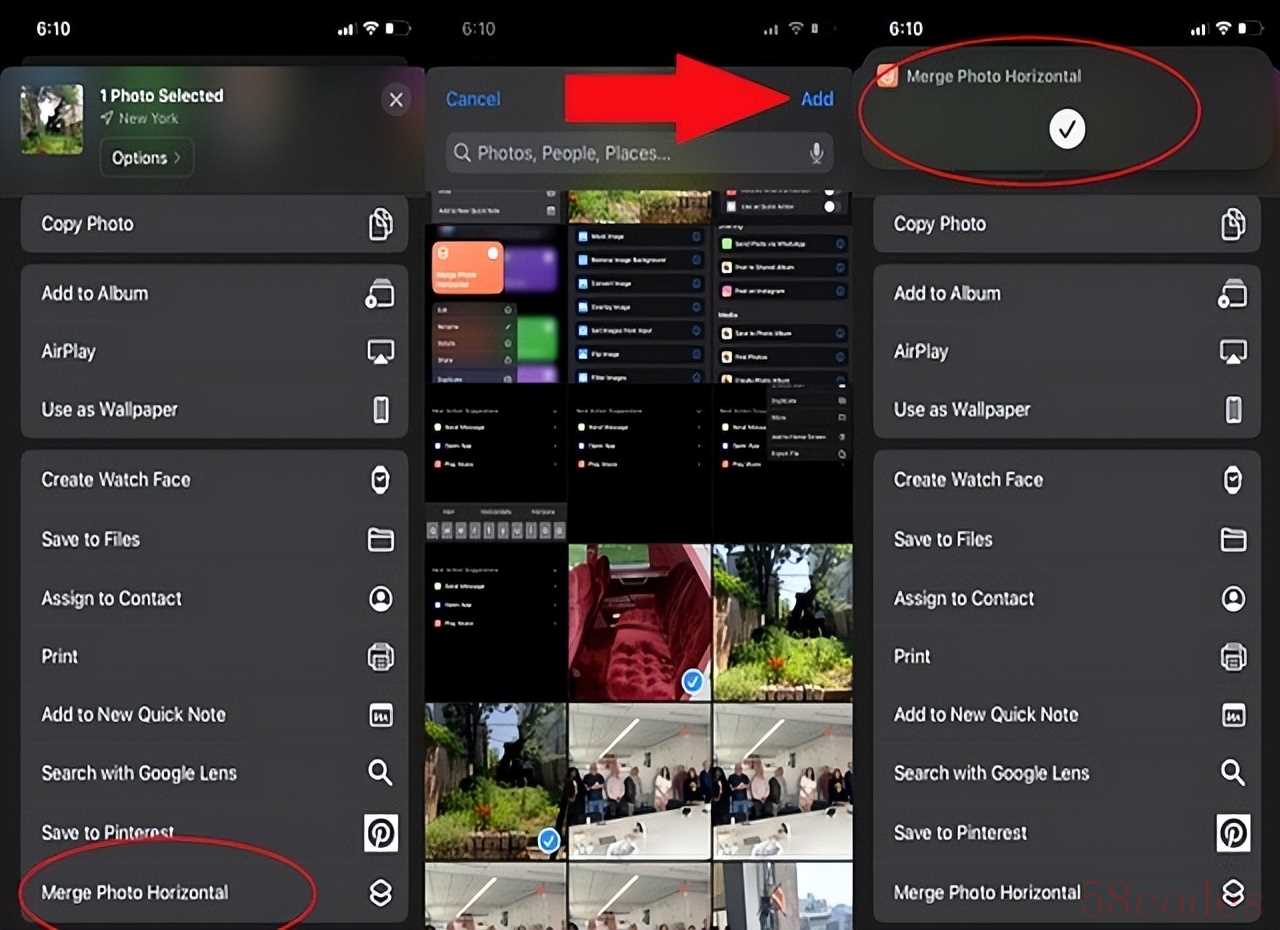
Task: Close the 1 Photo Selected share sheet
Action: coord(396,100)
